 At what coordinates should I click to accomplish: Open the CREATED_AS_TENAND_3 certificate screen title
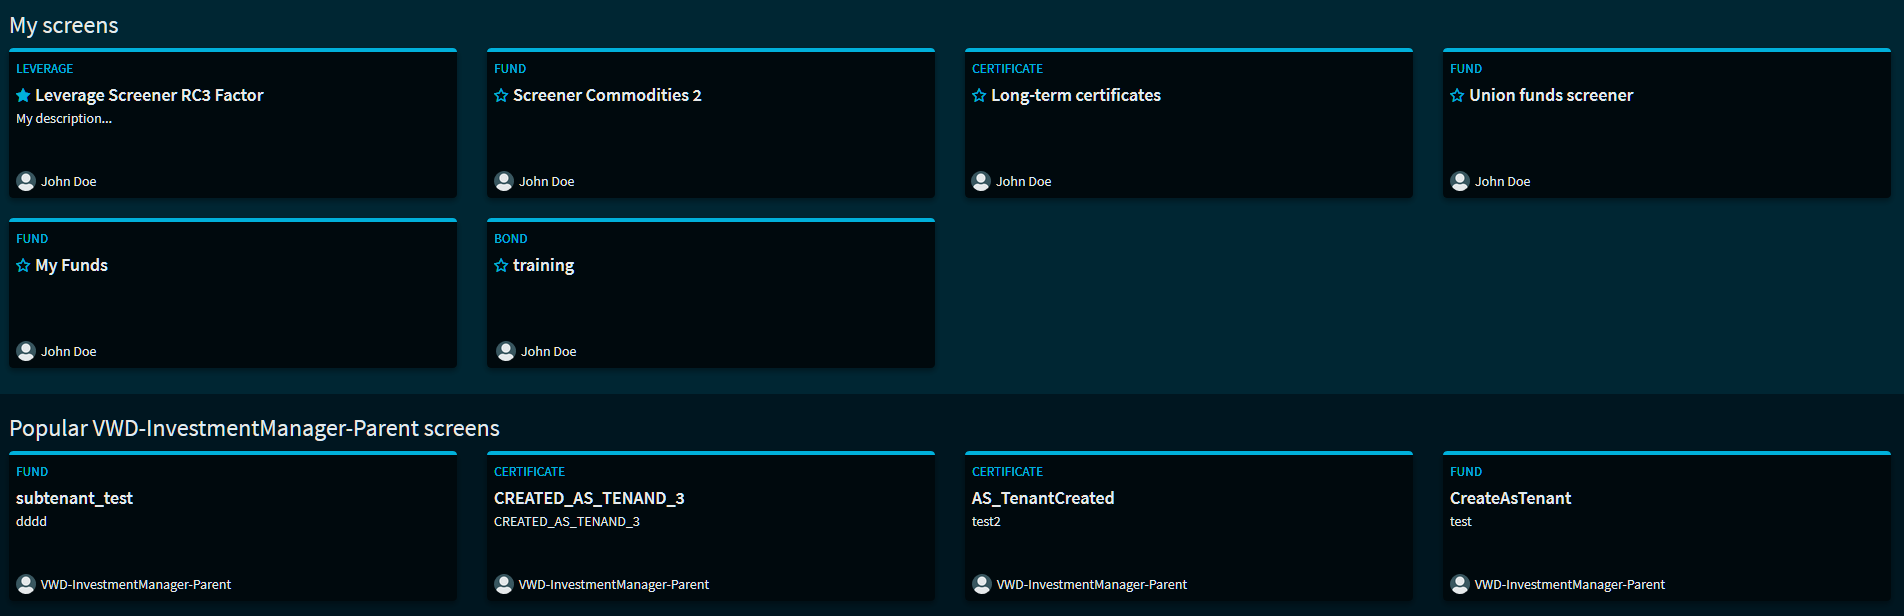(589, 498)
